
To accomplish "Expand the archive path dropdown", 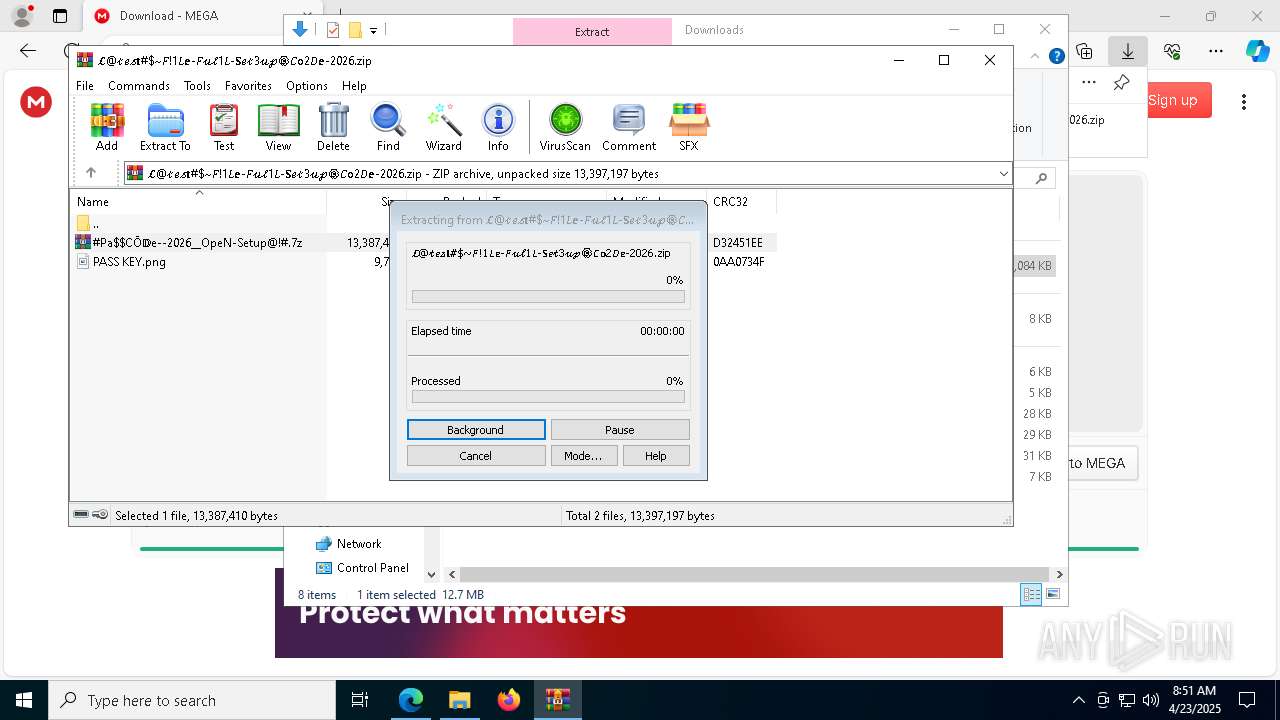I will (x=1003, y=174).
